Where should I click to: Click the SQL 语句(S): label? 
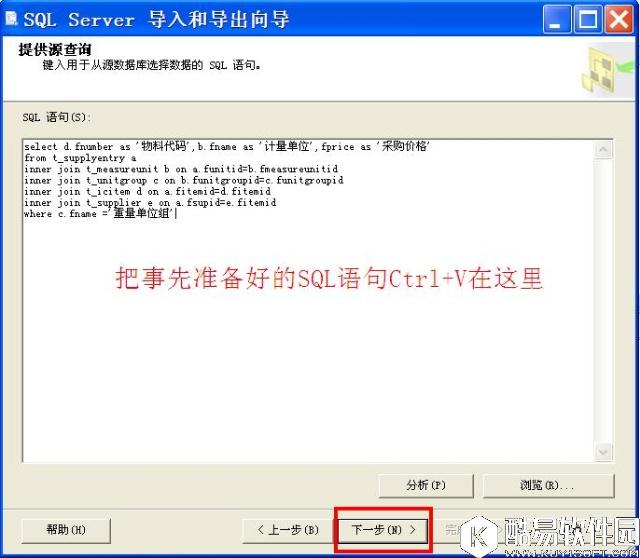click(57, 118)
